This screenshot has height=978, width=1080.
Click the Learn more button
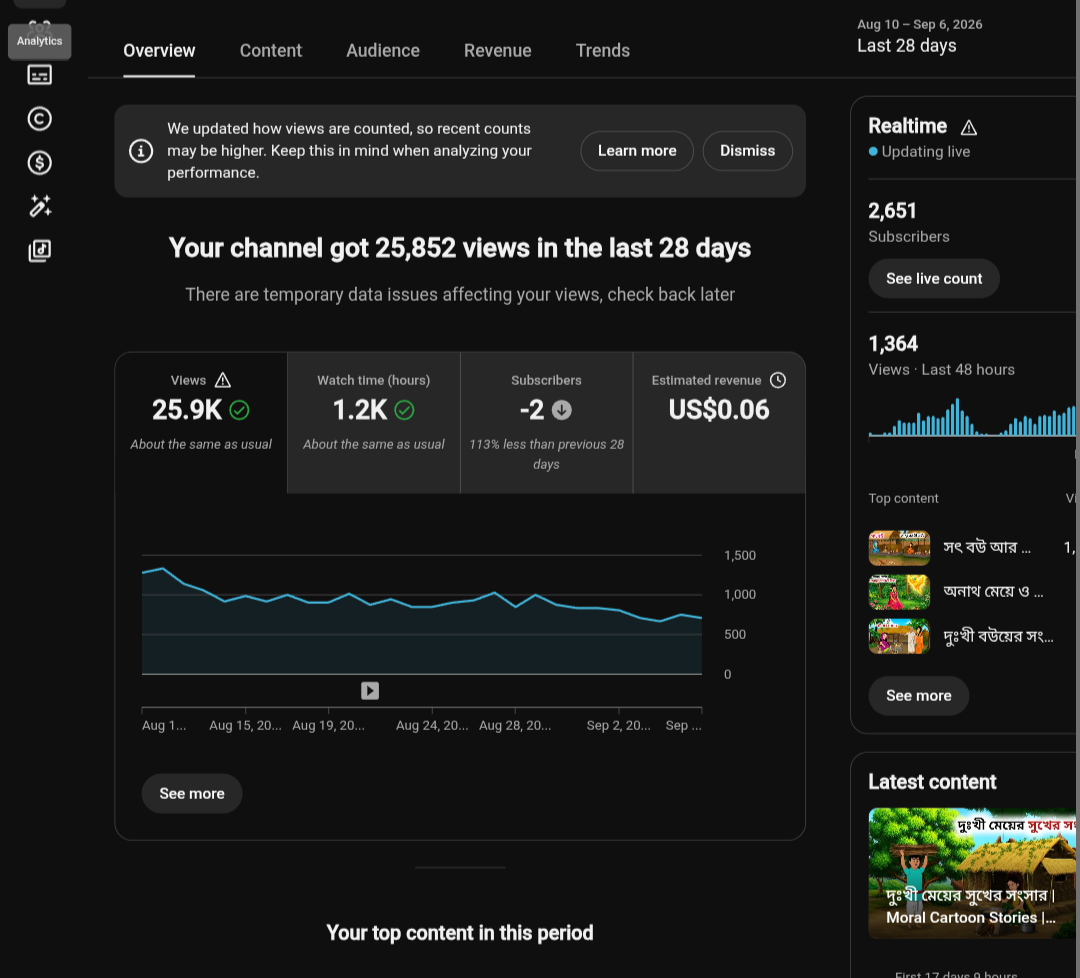point(637,151)
